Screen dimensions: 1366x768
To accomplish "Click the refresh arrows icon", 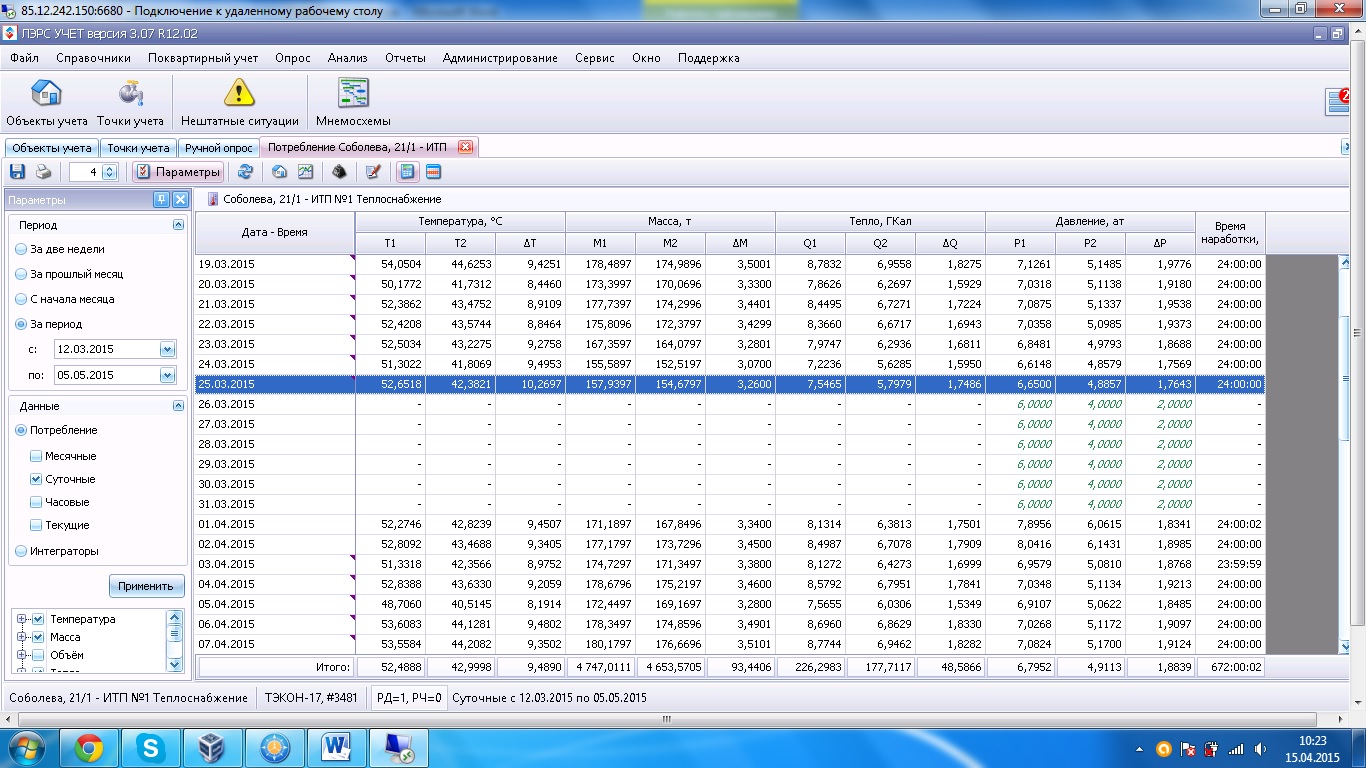I will (x=245, y=172).
